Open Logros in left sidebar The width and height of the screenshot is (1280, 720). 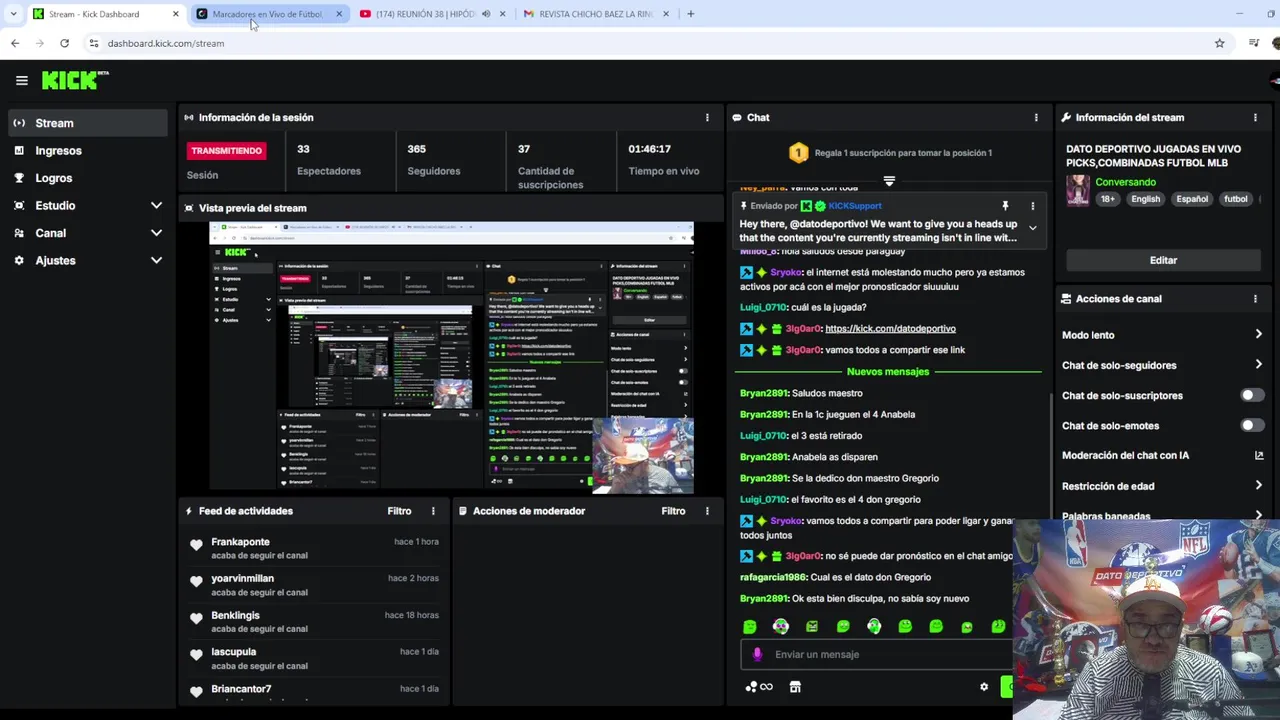click(x=86, y=178)
